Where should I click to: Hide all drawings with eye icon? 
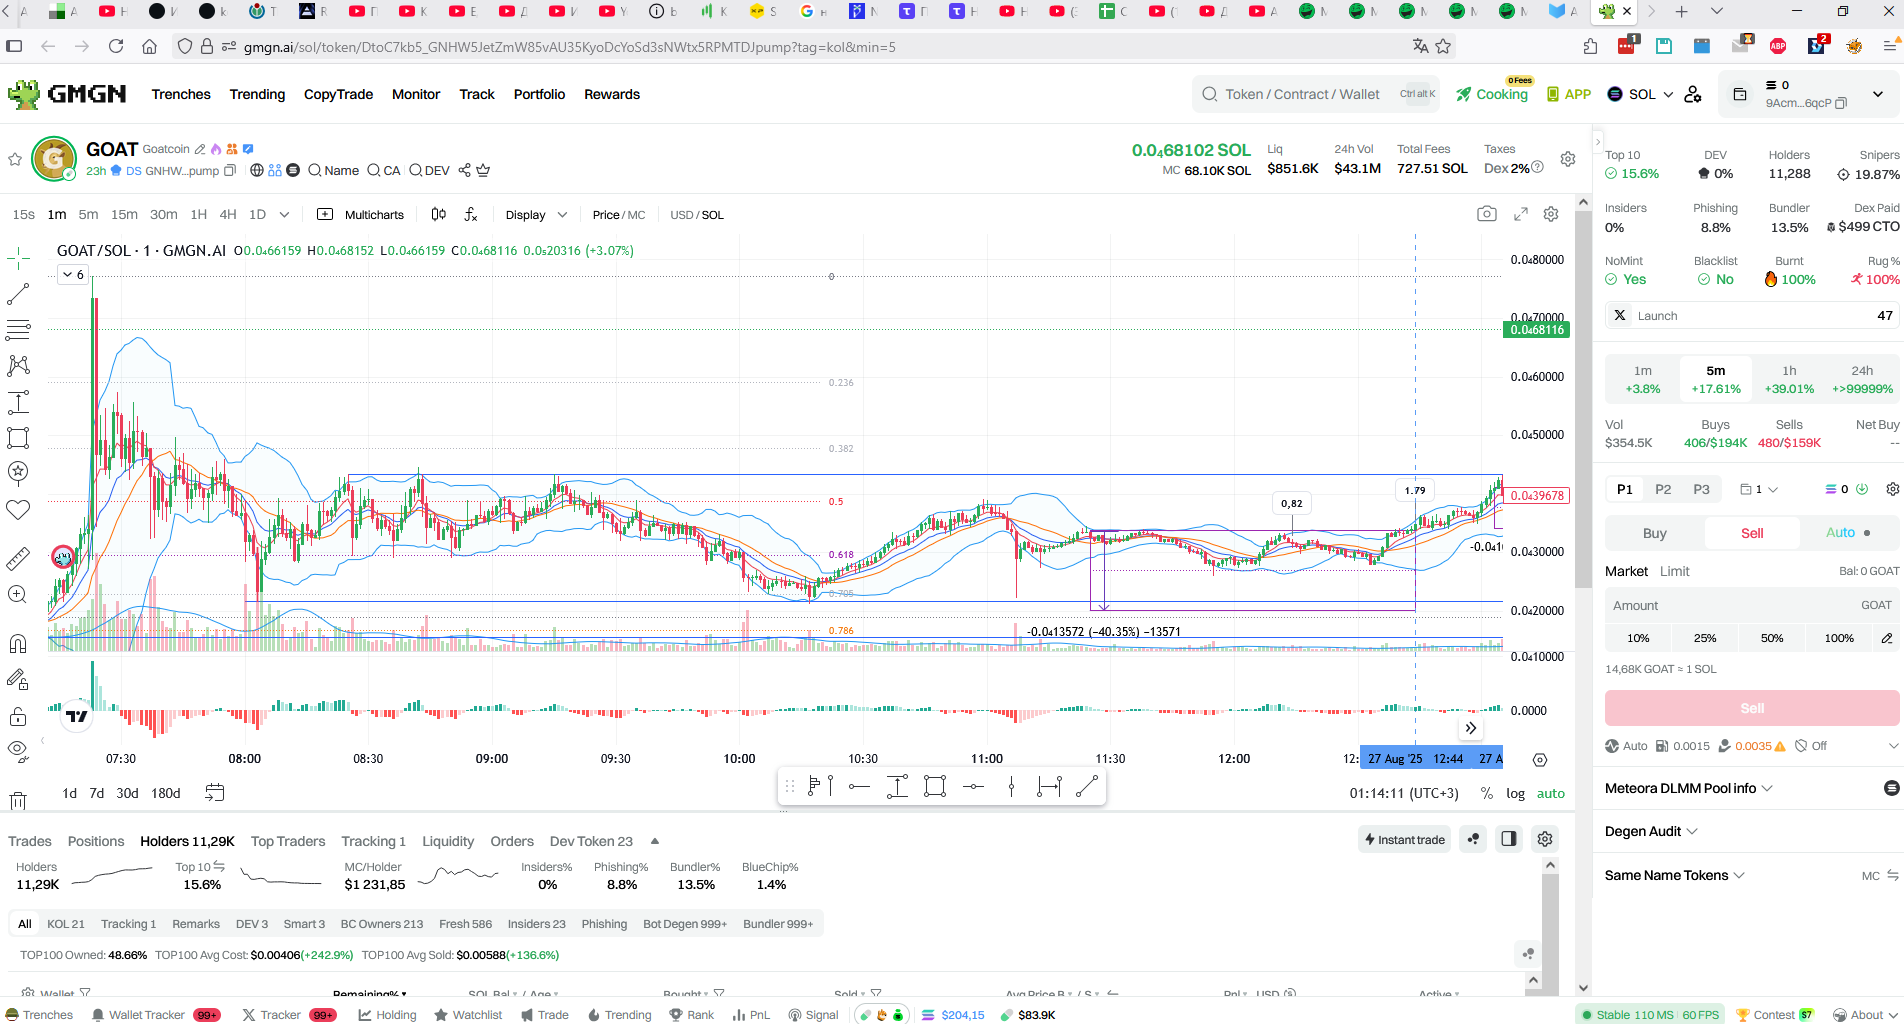pos(18,750)
